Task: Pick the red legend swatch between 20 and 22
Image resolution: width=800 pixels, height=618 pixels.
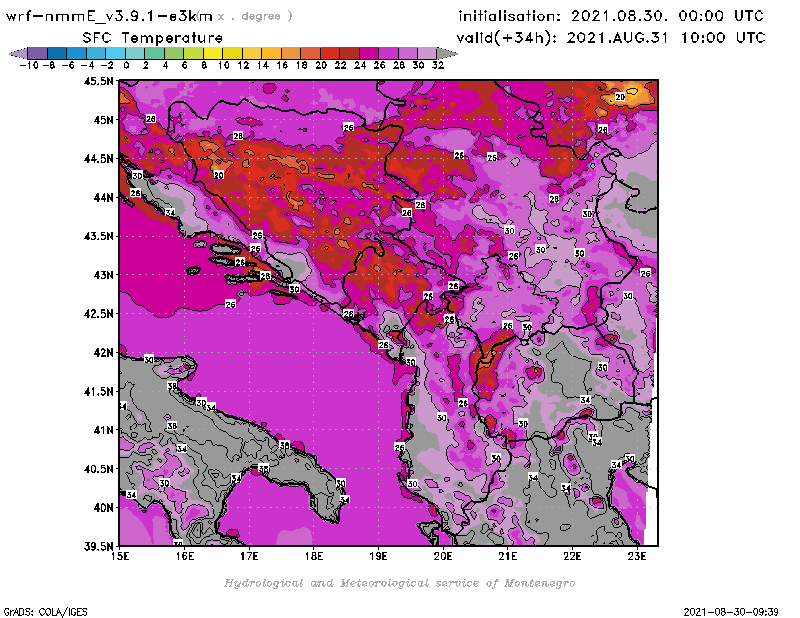Action: [330, 53]
